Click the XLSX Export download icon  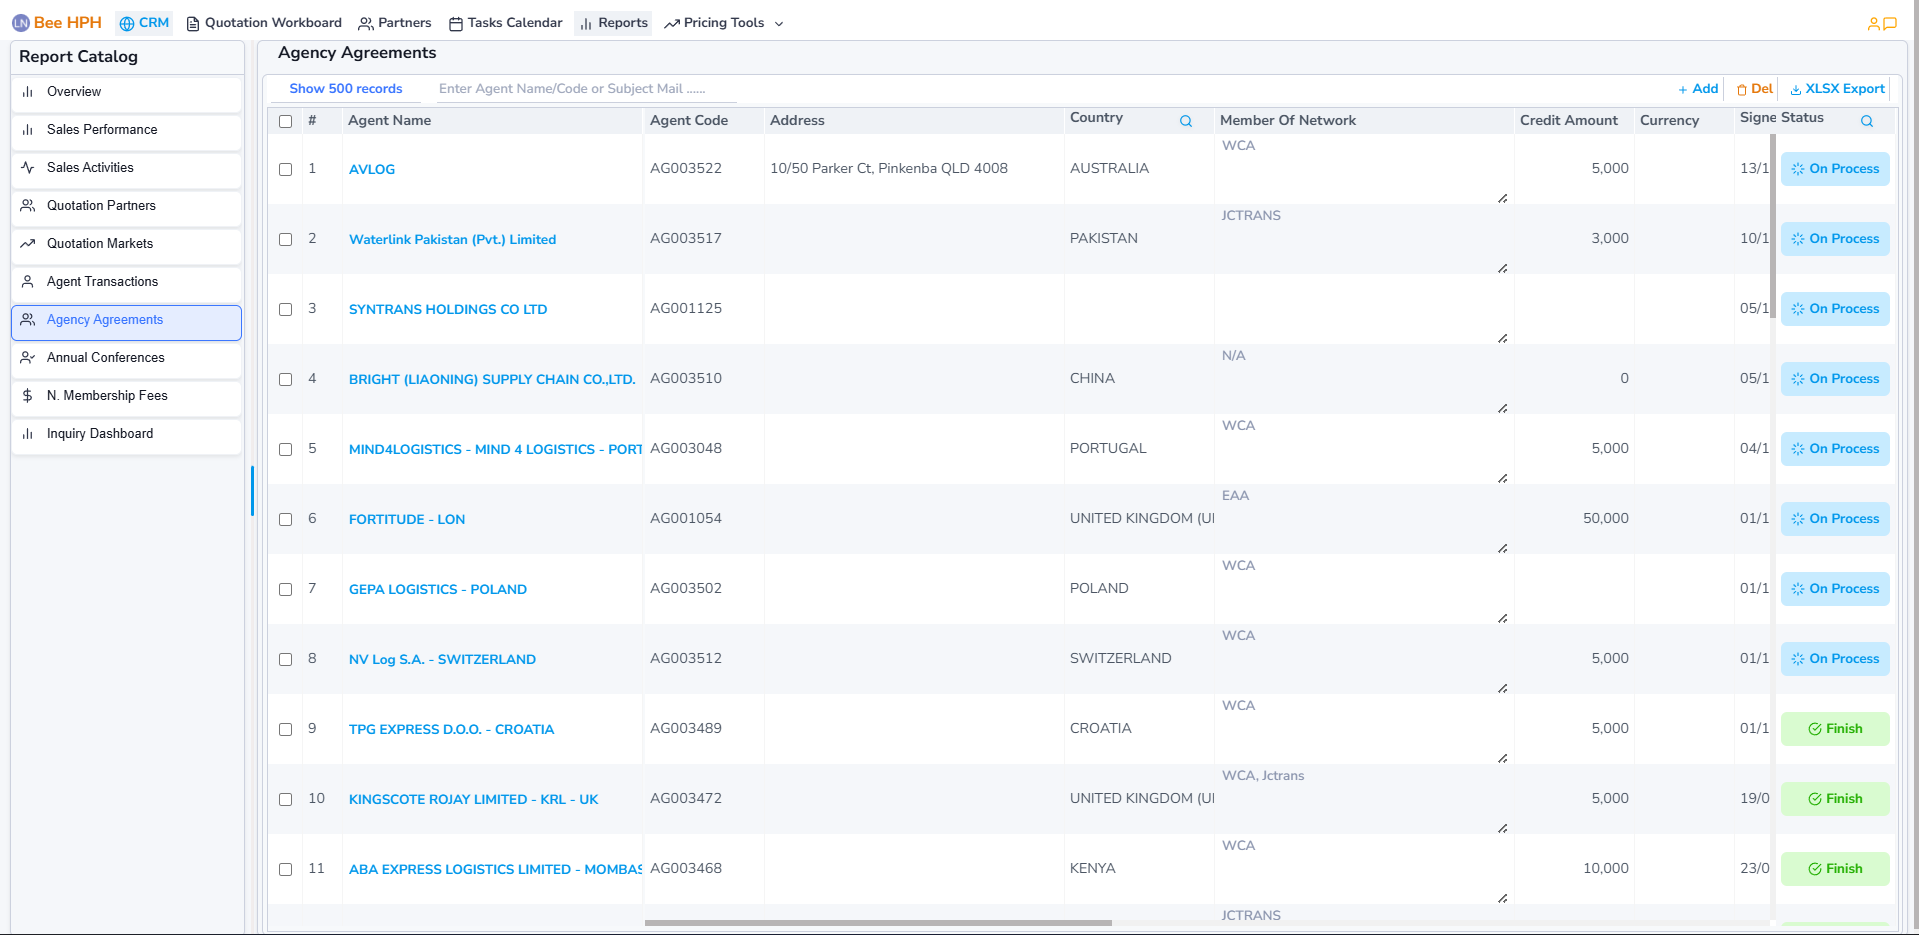coord(1796,90)
